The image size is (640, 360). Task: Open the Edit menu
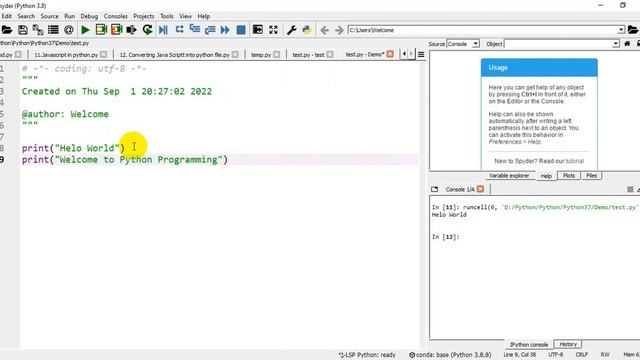coord(7,16)
